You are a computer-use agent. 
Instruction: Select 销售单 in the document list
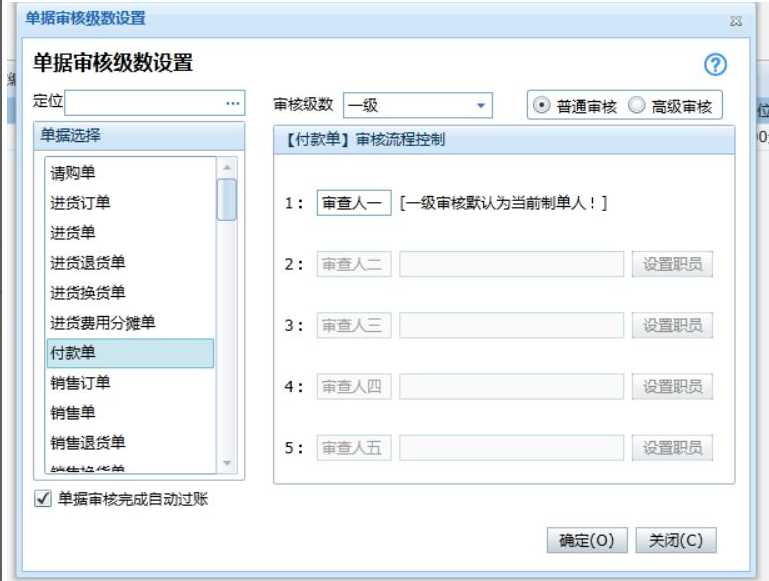coord(130,413)
